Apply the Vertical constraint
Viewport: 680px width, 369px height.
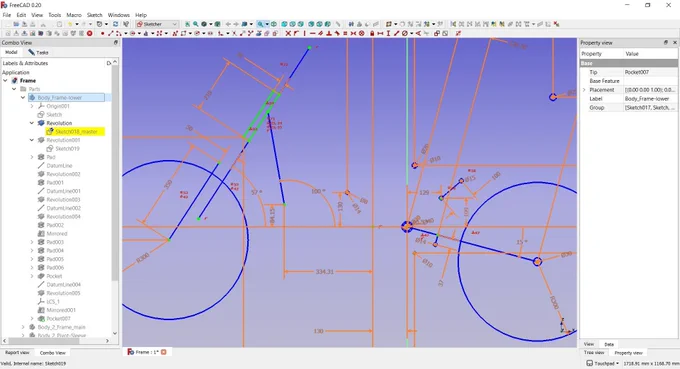(x=304, y=33)
